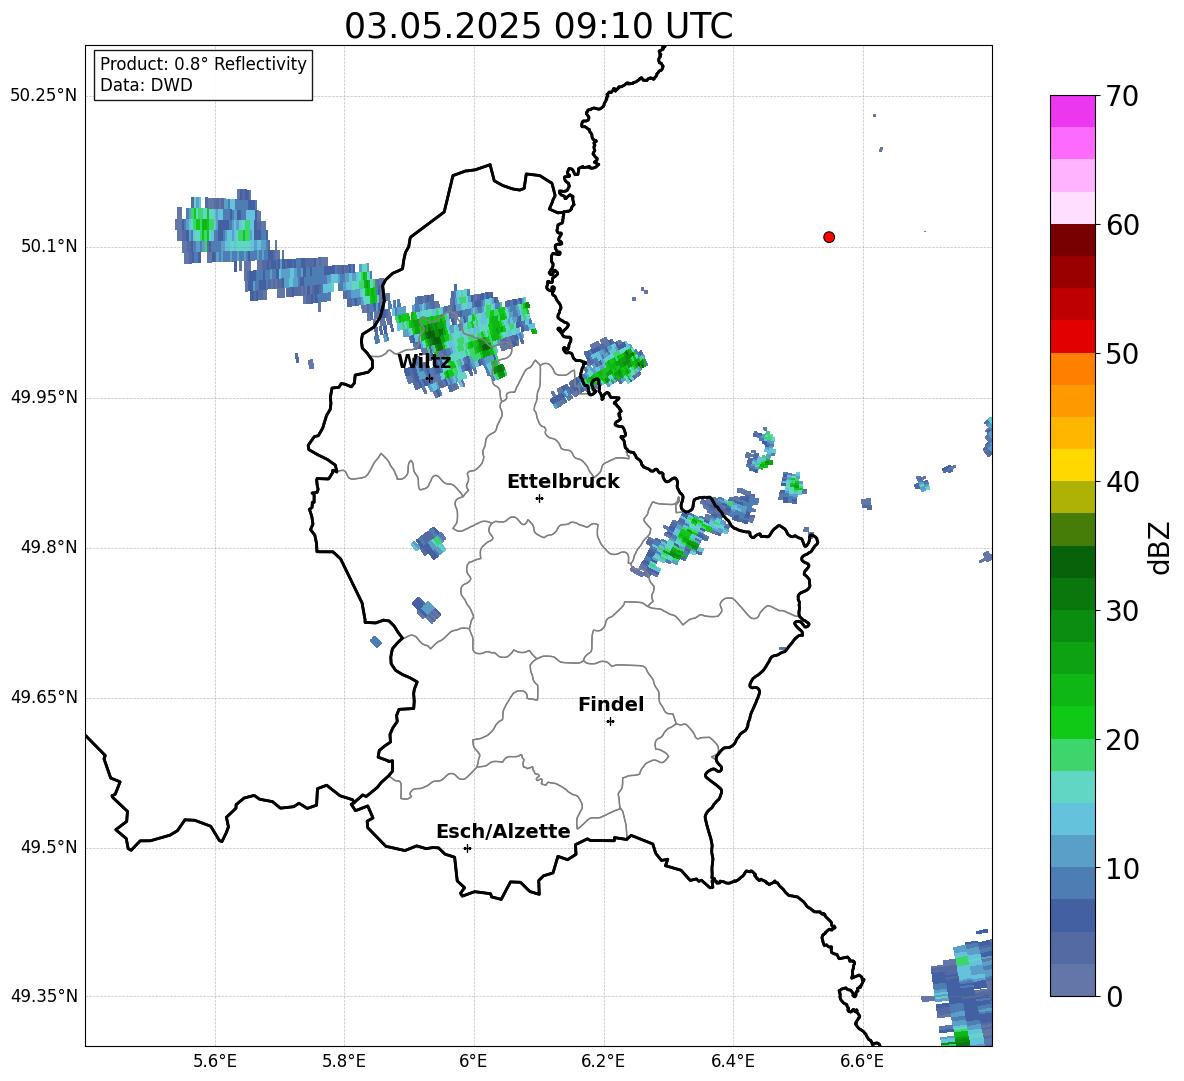Click the 'Data: DWD' text
Viewport: 1184px width, 1081px height.
click(146, 85)
